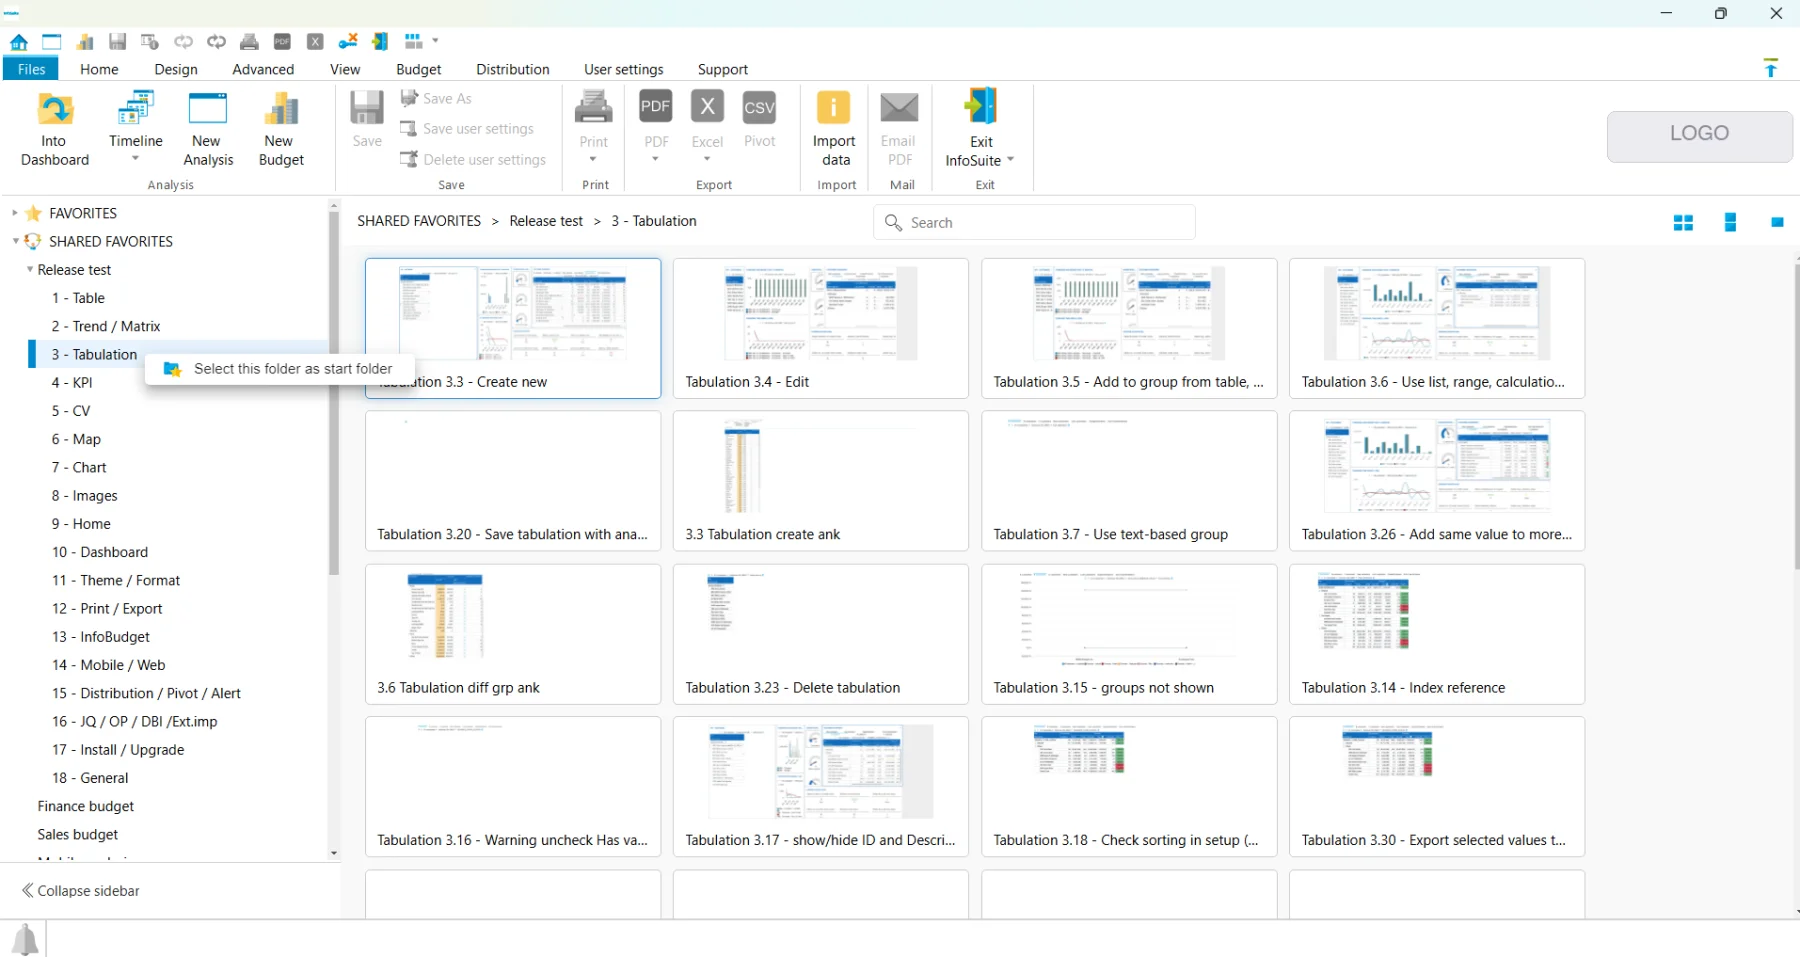Screen dimensions: 1800x957
Task: Click the Email PDF button
Action: click(899, 130)
